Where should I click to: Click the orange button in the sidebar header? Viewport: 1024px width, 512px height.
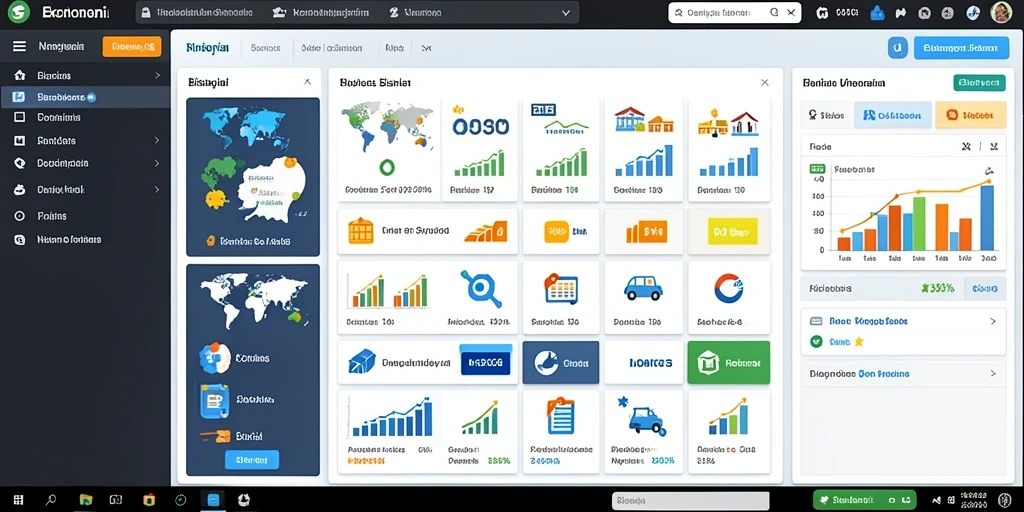coord(132,46)
